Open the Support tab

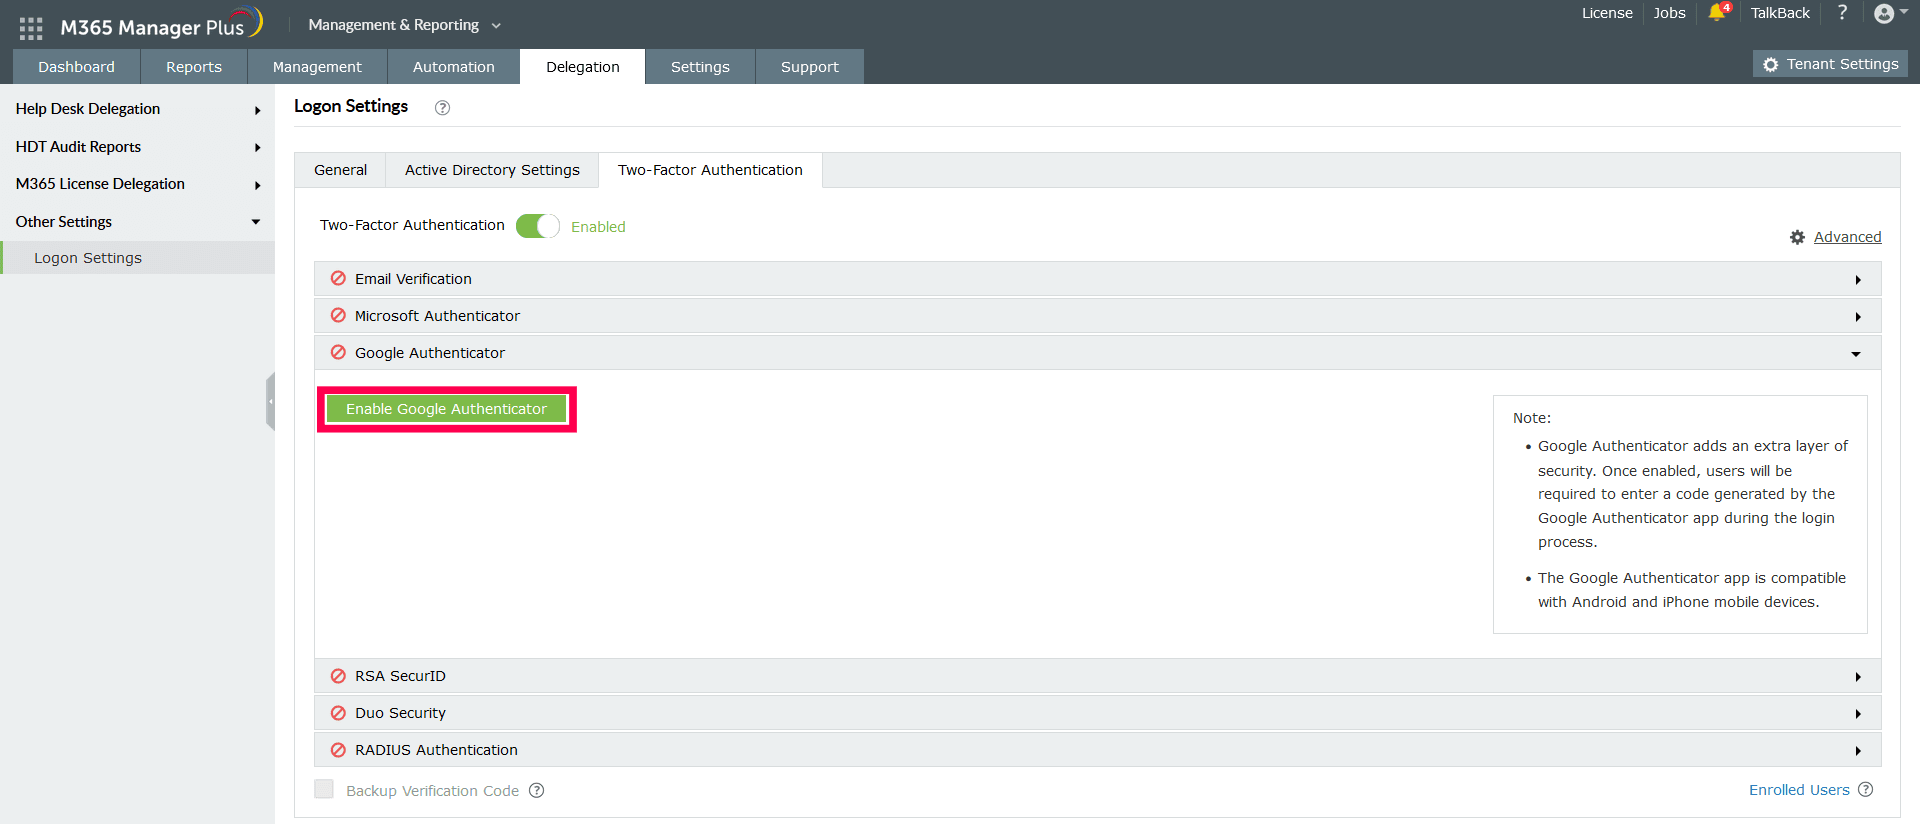point(810,67)
